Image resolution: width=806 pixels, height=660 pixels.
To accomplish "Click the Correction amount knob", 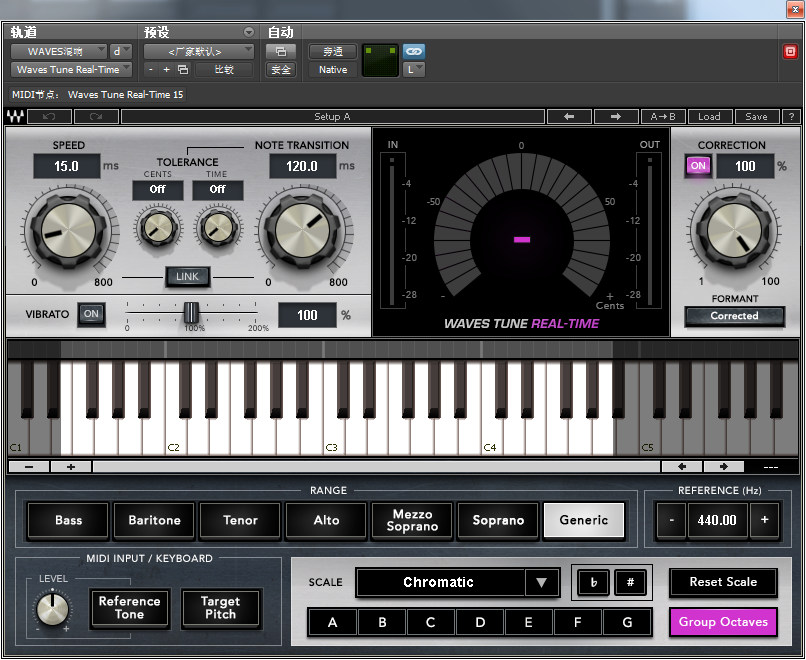I will pos(735,230).
